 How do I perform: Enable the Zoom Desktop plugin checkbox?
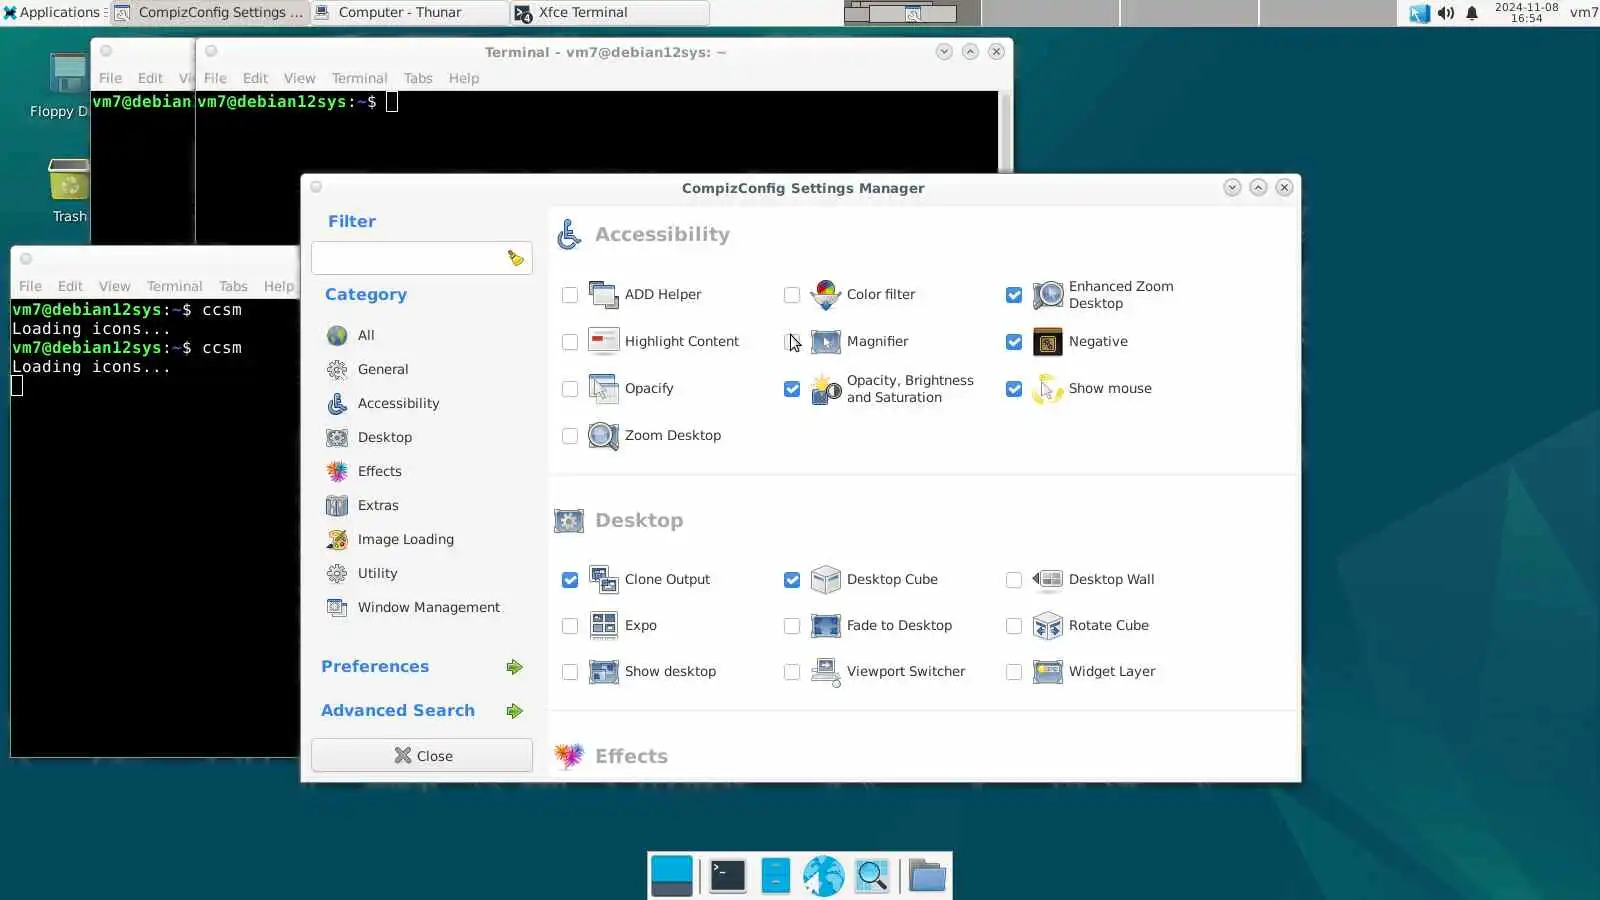click(570, 436)
